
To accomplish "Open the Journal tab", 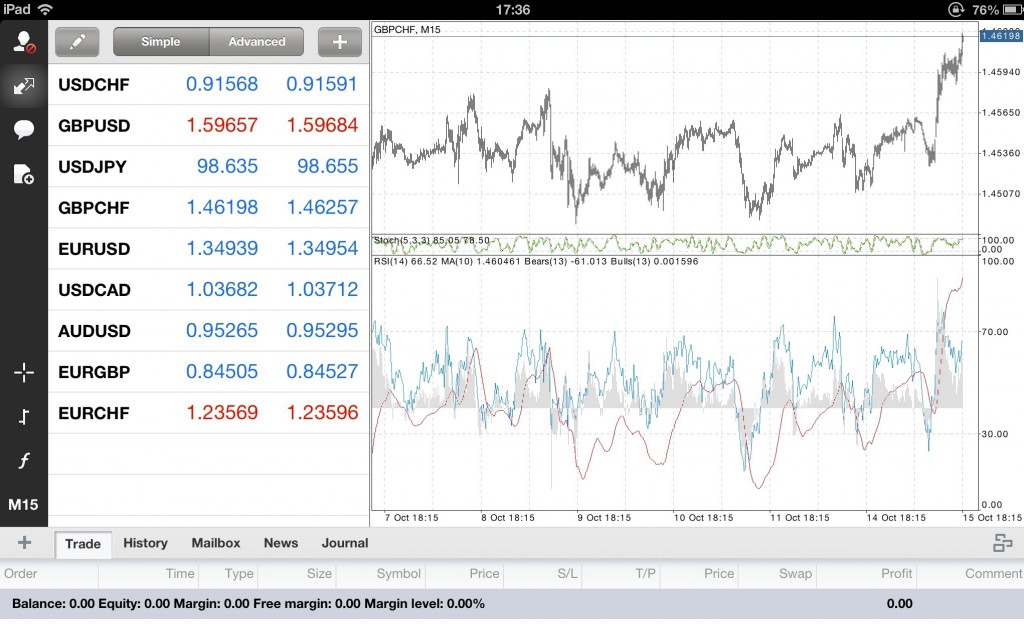I will pos(345,543).
